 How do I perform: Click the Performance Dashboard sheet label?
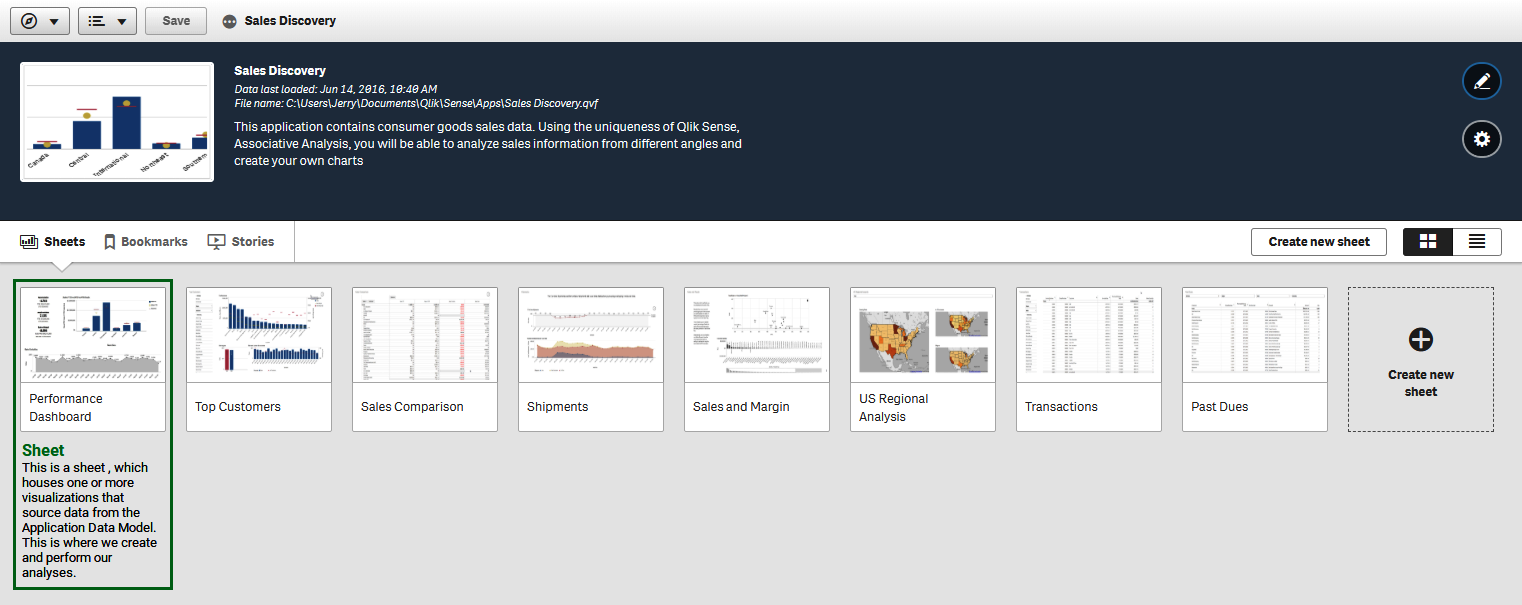[x=66, y=408]
